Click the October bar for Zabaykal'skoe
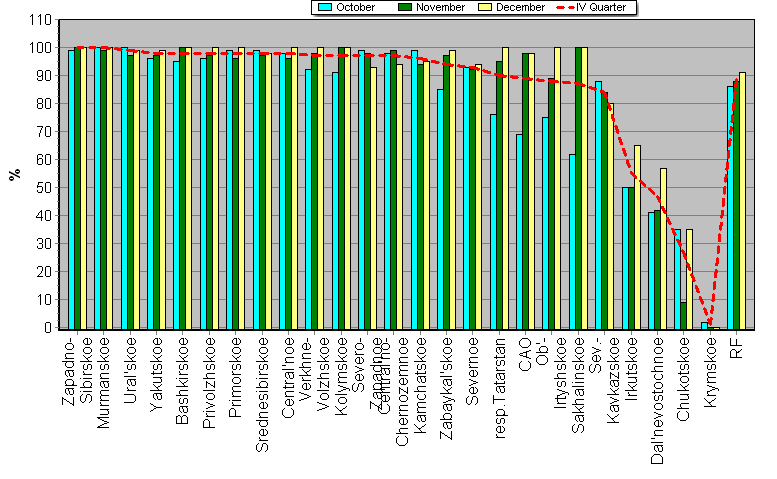The image size is (777, 479). (x=440, y=210)
